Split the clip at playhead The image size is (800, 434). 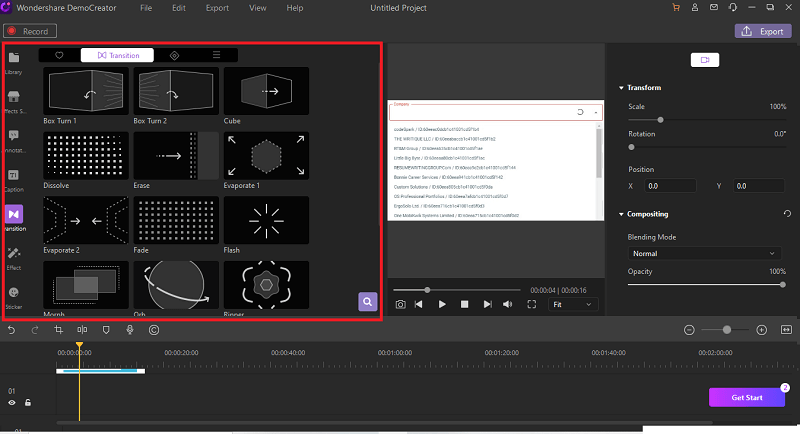click(82, 330)
